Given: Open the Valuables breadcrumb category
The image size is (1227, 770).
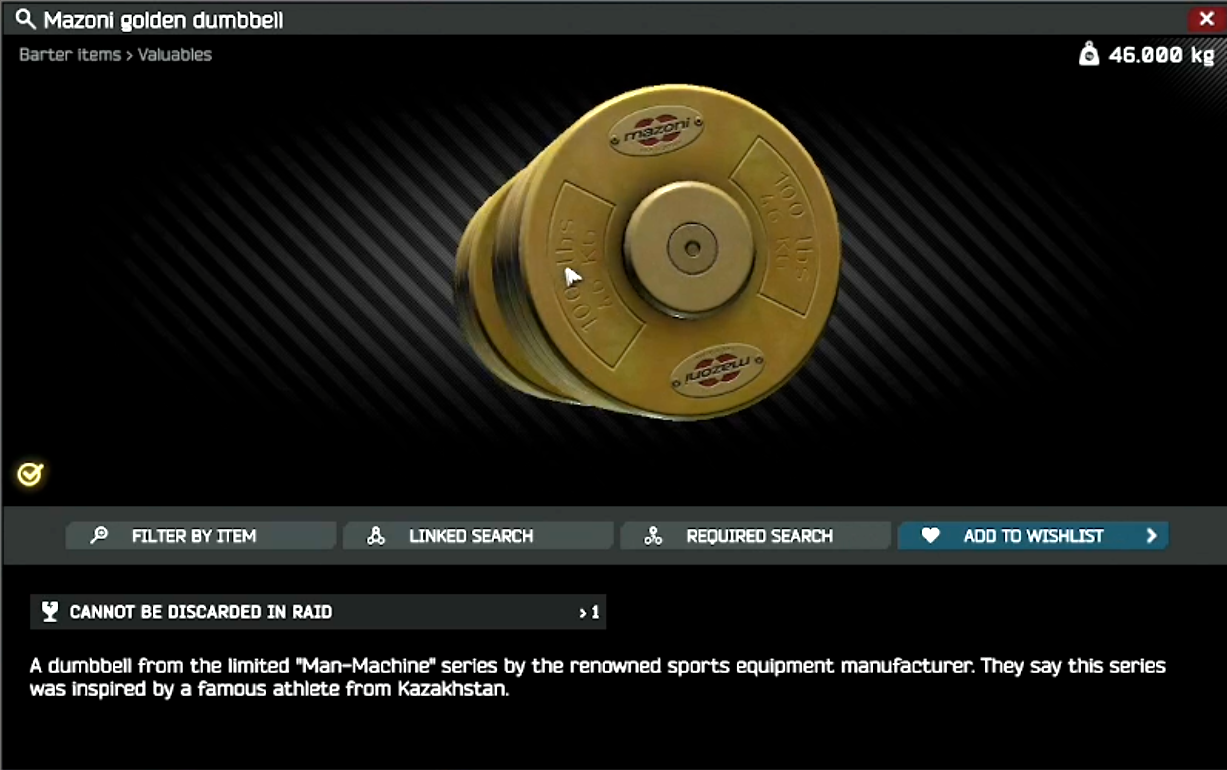Looking at the screenshot, I should tap(175, 55).
